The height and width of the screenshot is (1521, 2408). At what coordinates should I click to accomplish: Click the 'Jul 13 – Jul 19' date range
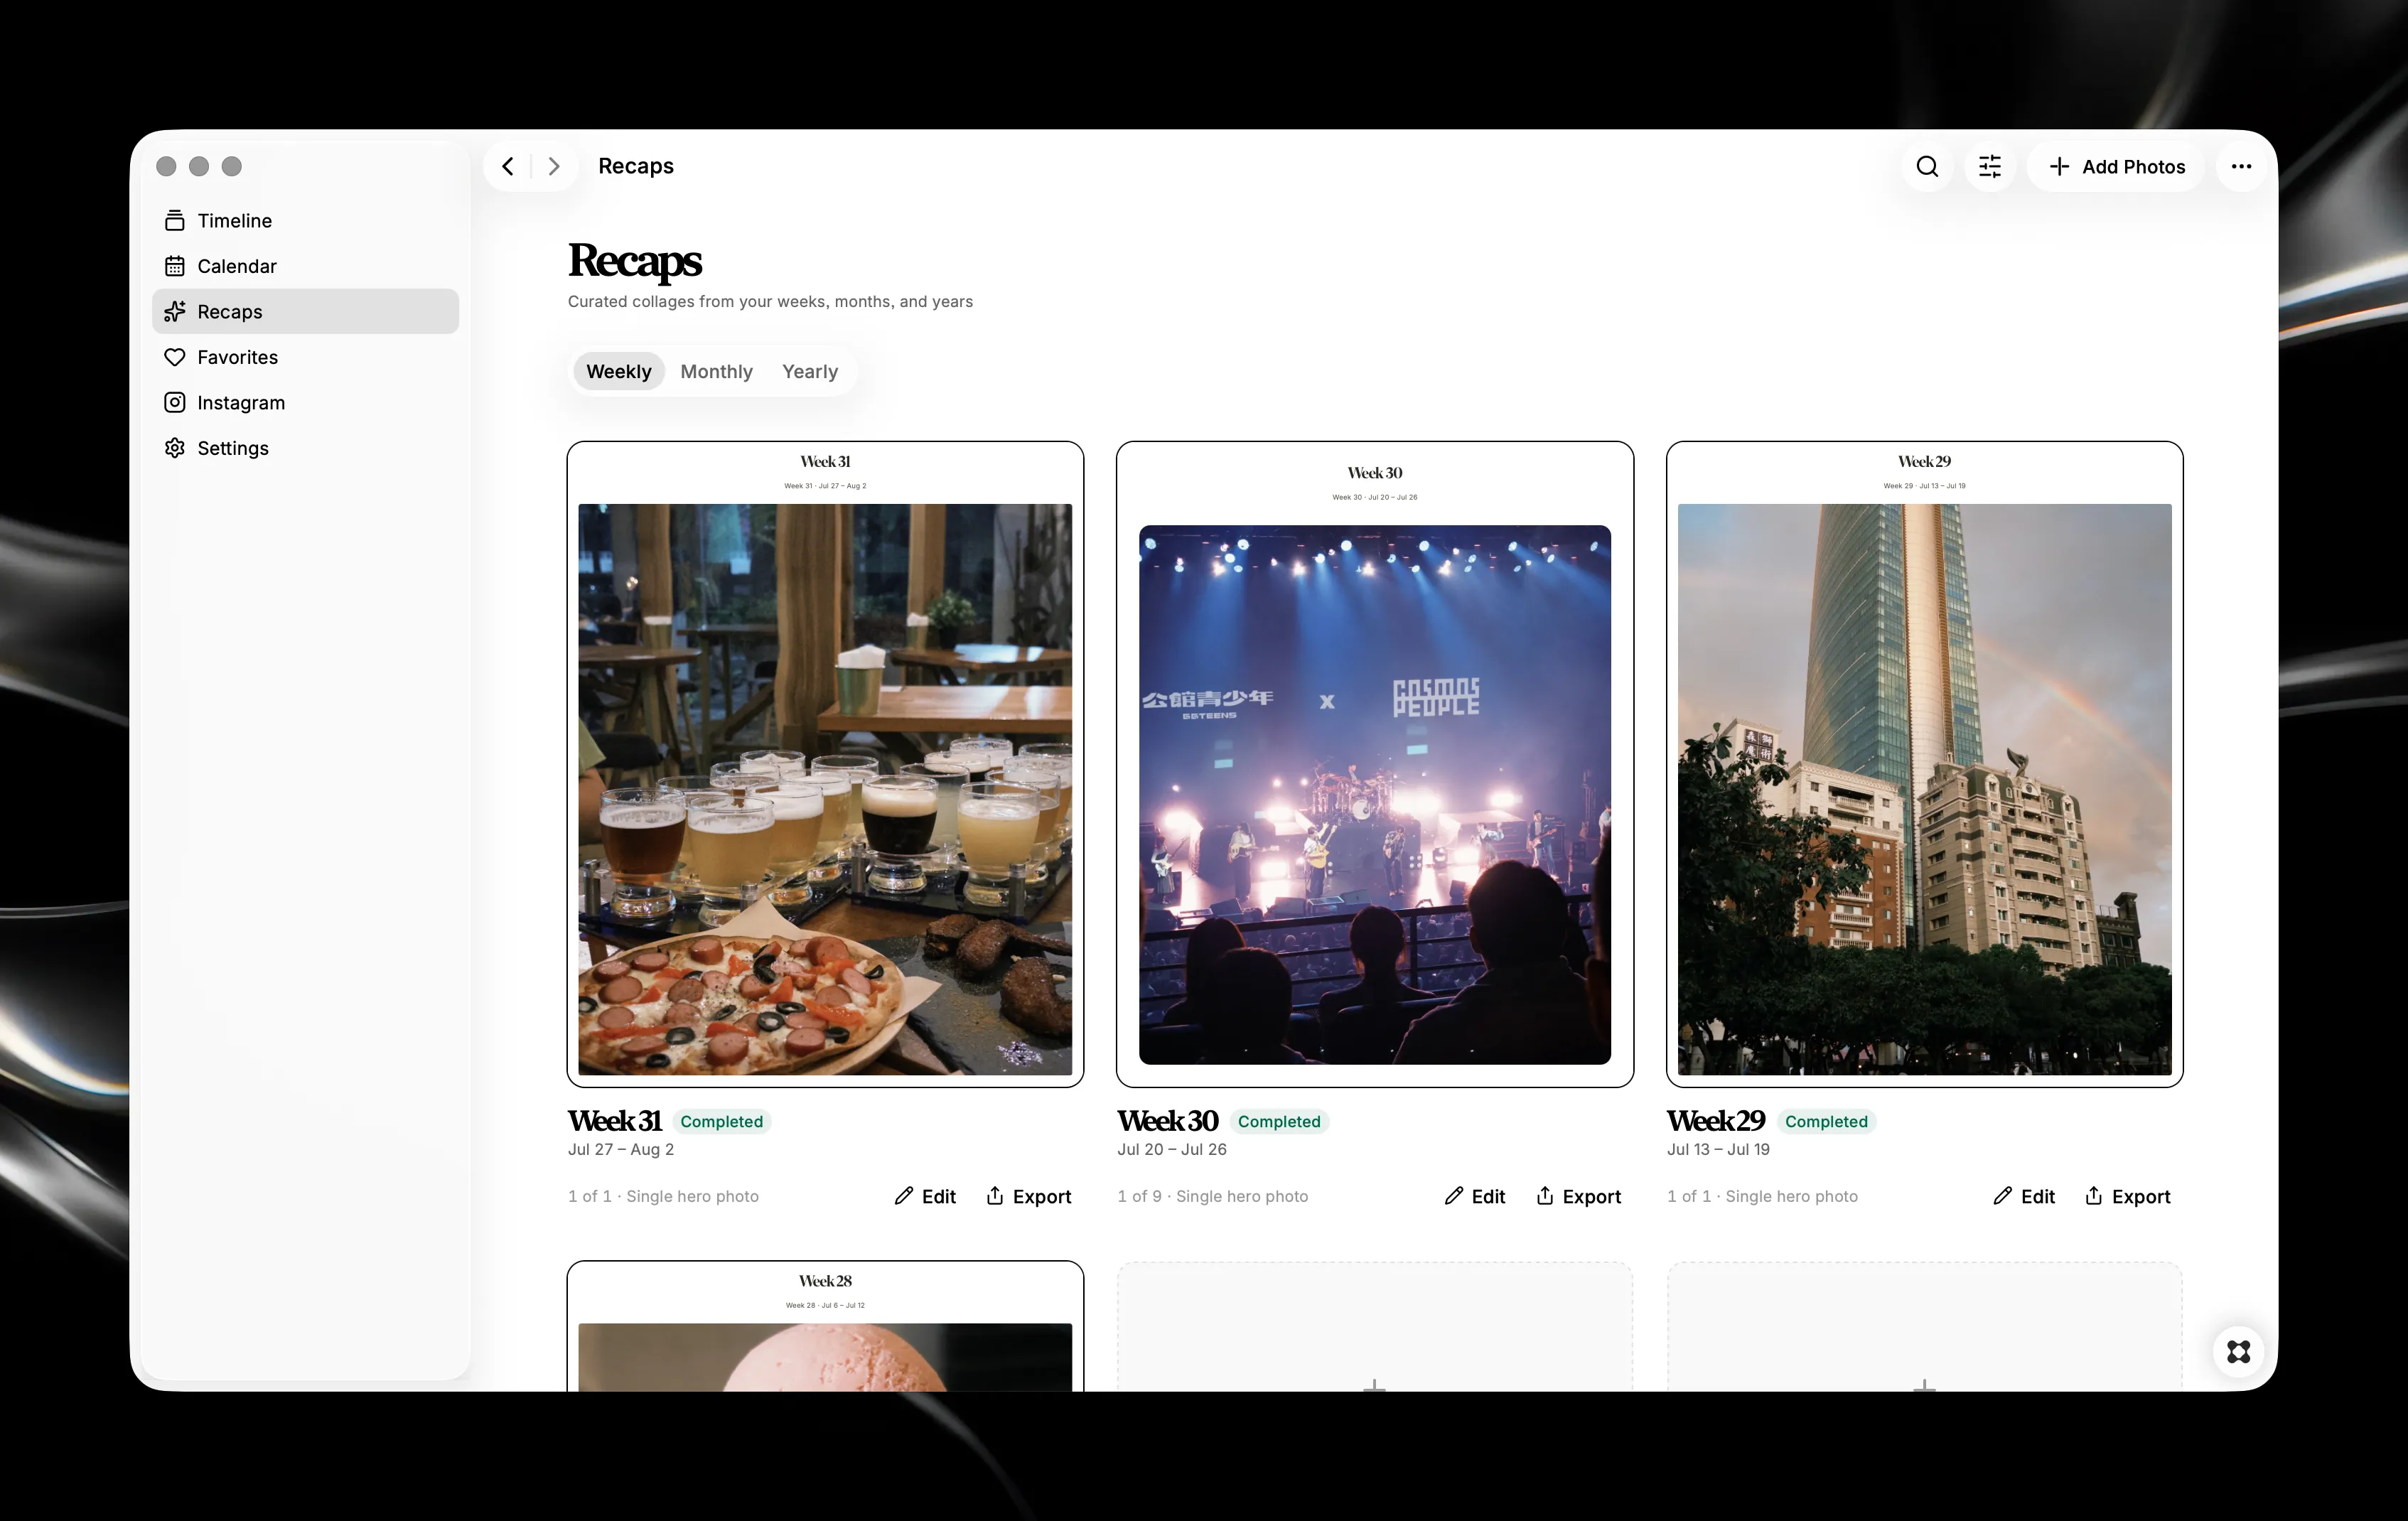[x=1718, y=1149]
